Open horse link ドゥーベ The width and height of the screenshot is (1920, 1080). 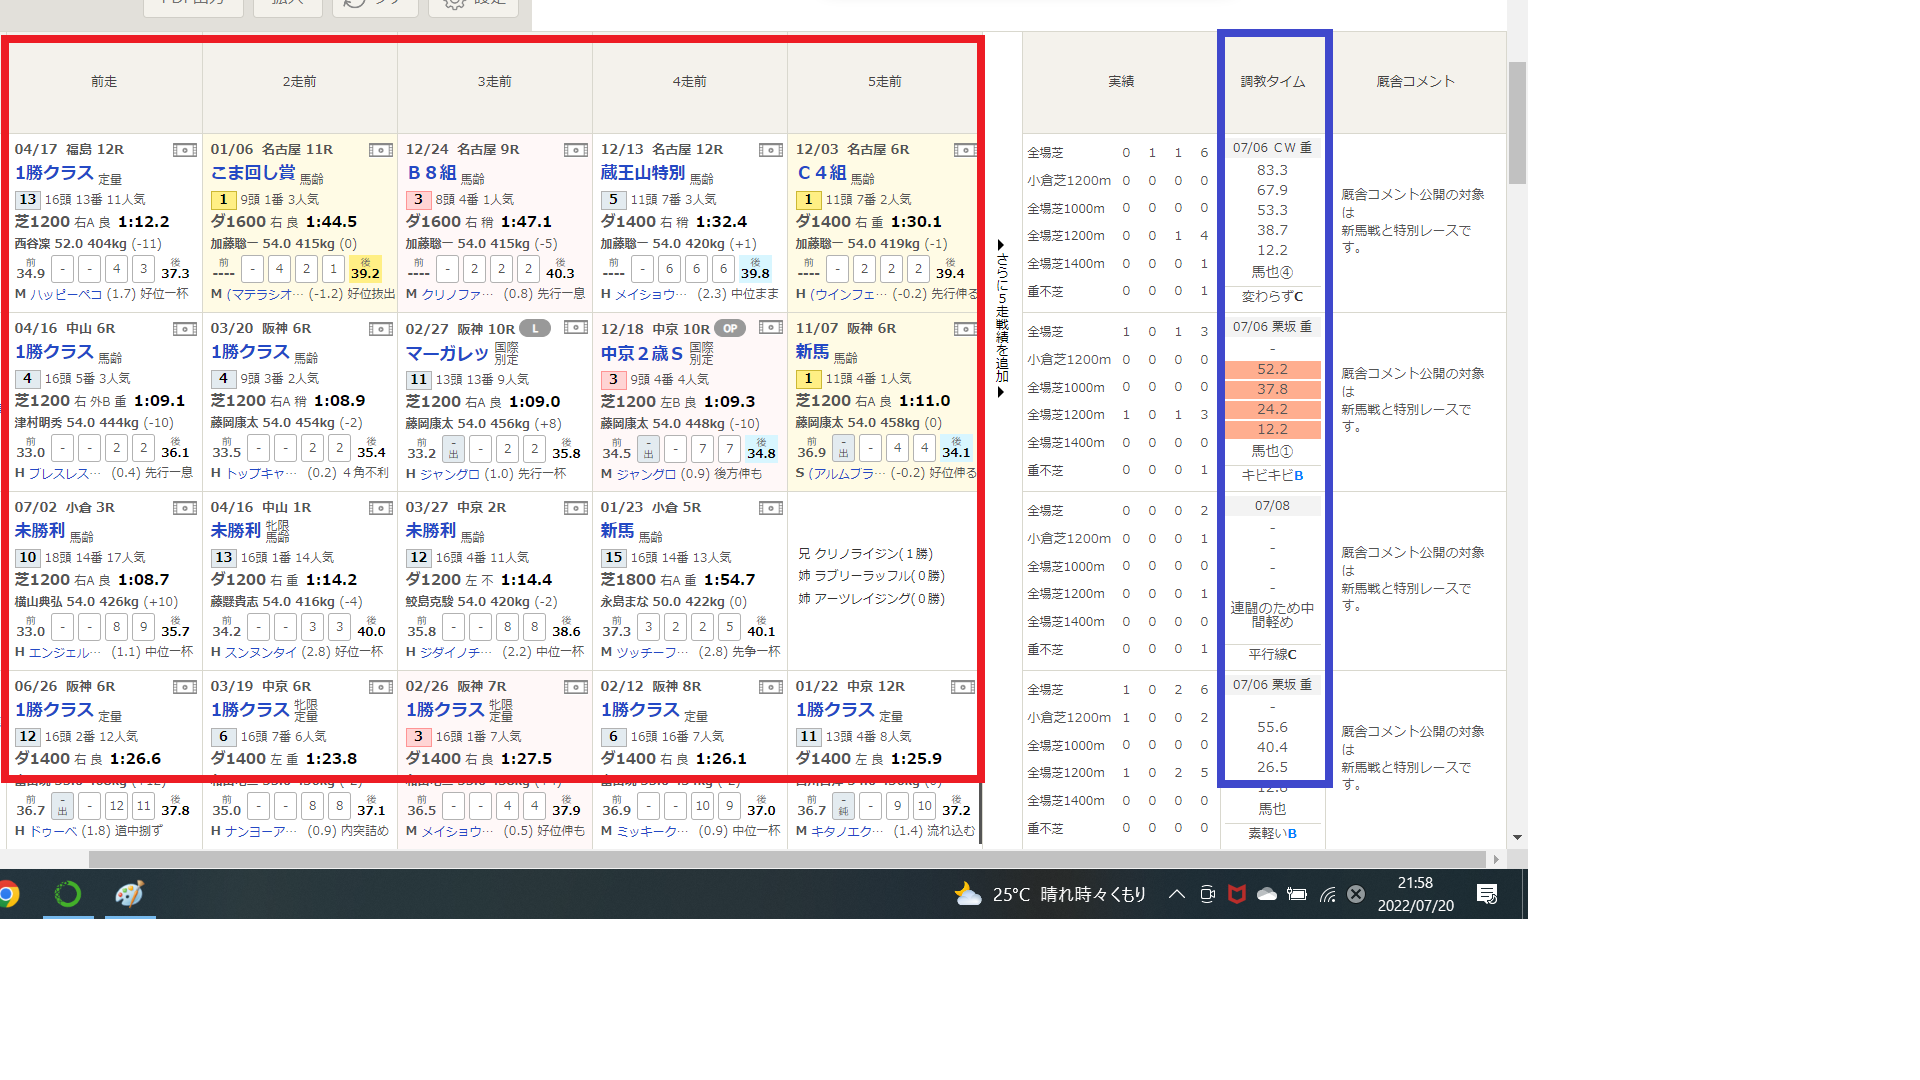(x=53, y=831)
